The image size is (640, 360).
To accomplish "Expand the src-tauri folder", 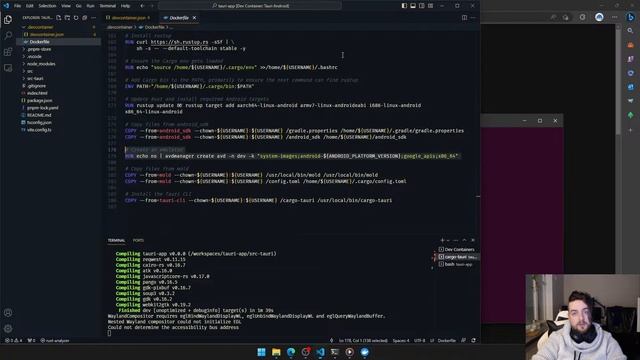I will tap(35, 78).
